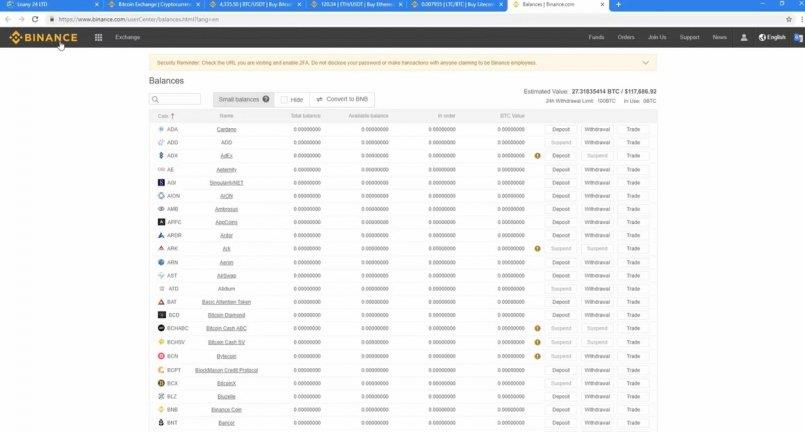Click Deposit for BAT
Viewport: 805px width, 432px height.
(561, 302)
